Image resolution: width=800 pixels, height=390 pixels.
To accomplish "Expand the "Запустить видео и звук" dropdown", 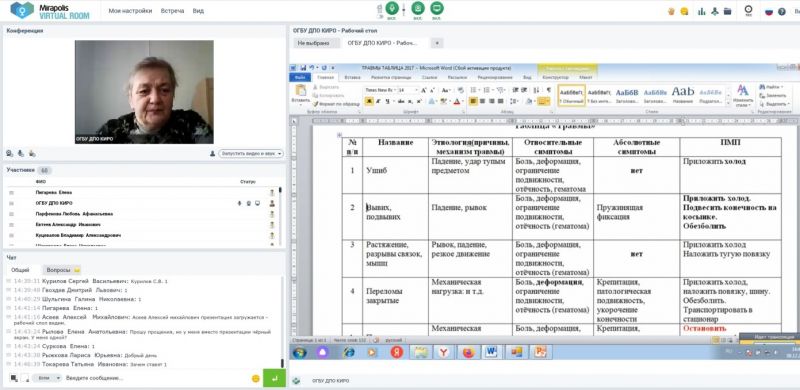I will pyautogui.click(x=251, y=154).
